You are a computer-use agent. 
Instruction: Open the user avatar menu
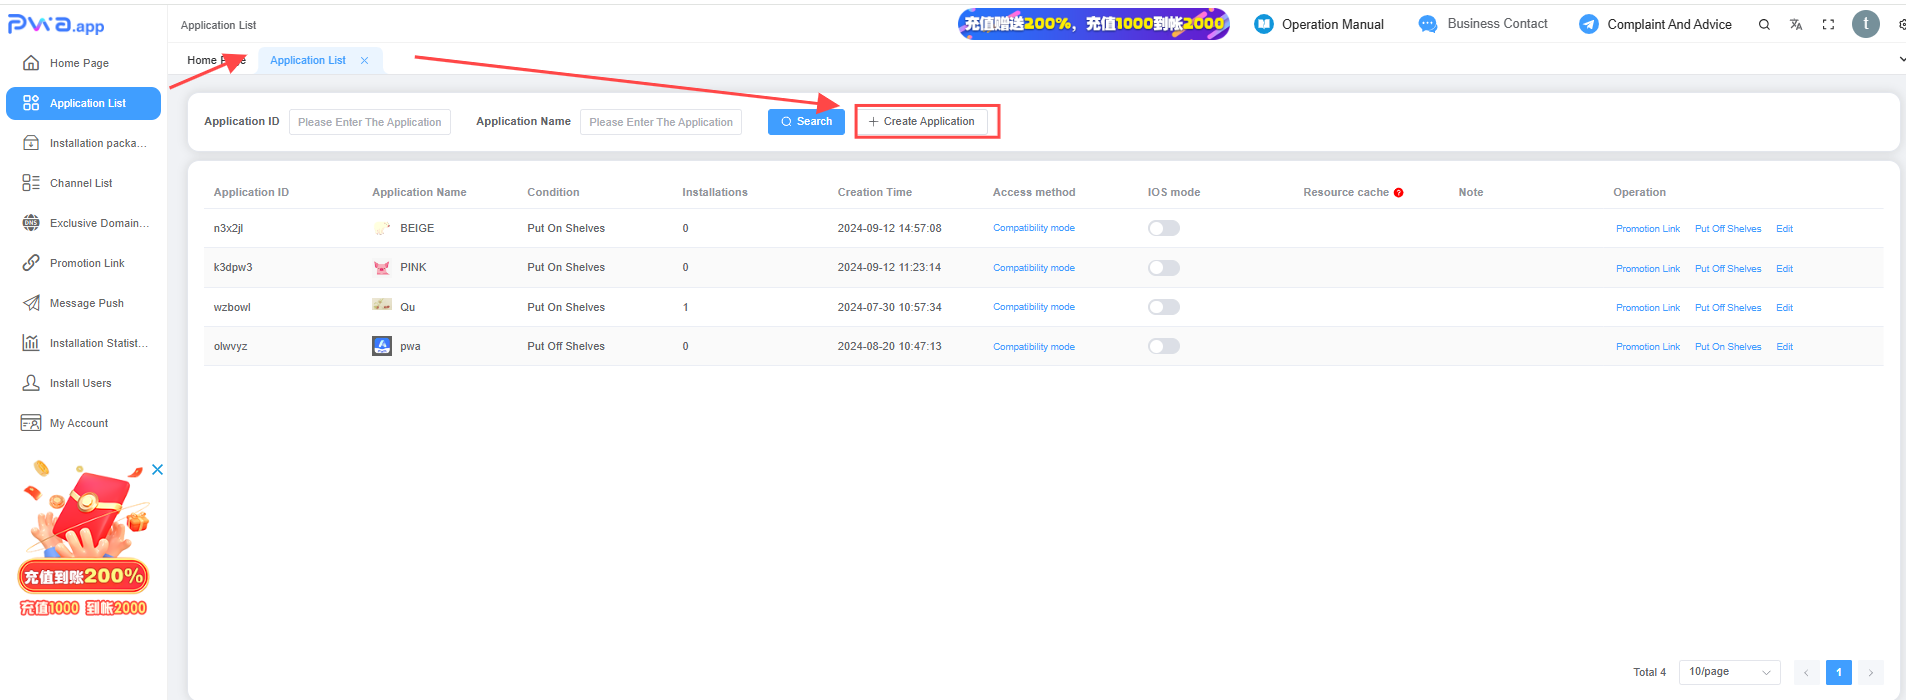click(x=1866, y=24)
